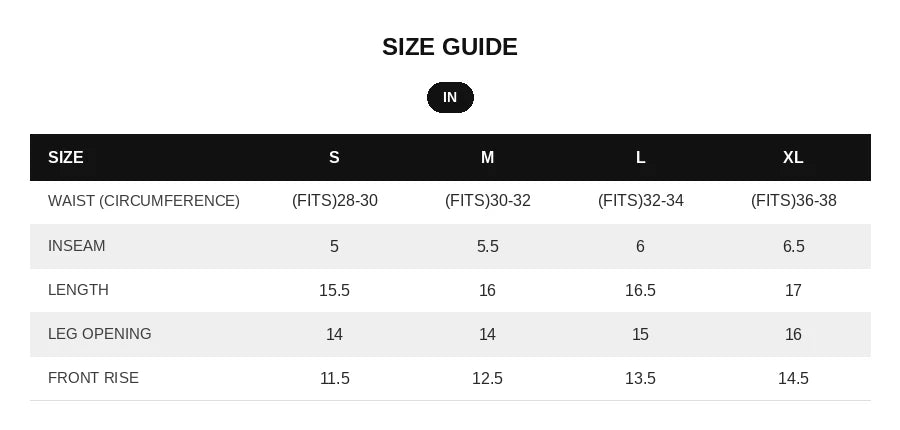This screenshot has height=430, width=900.
Task: Toggle the IN unit pill button
Action: (x=450, y=98)
